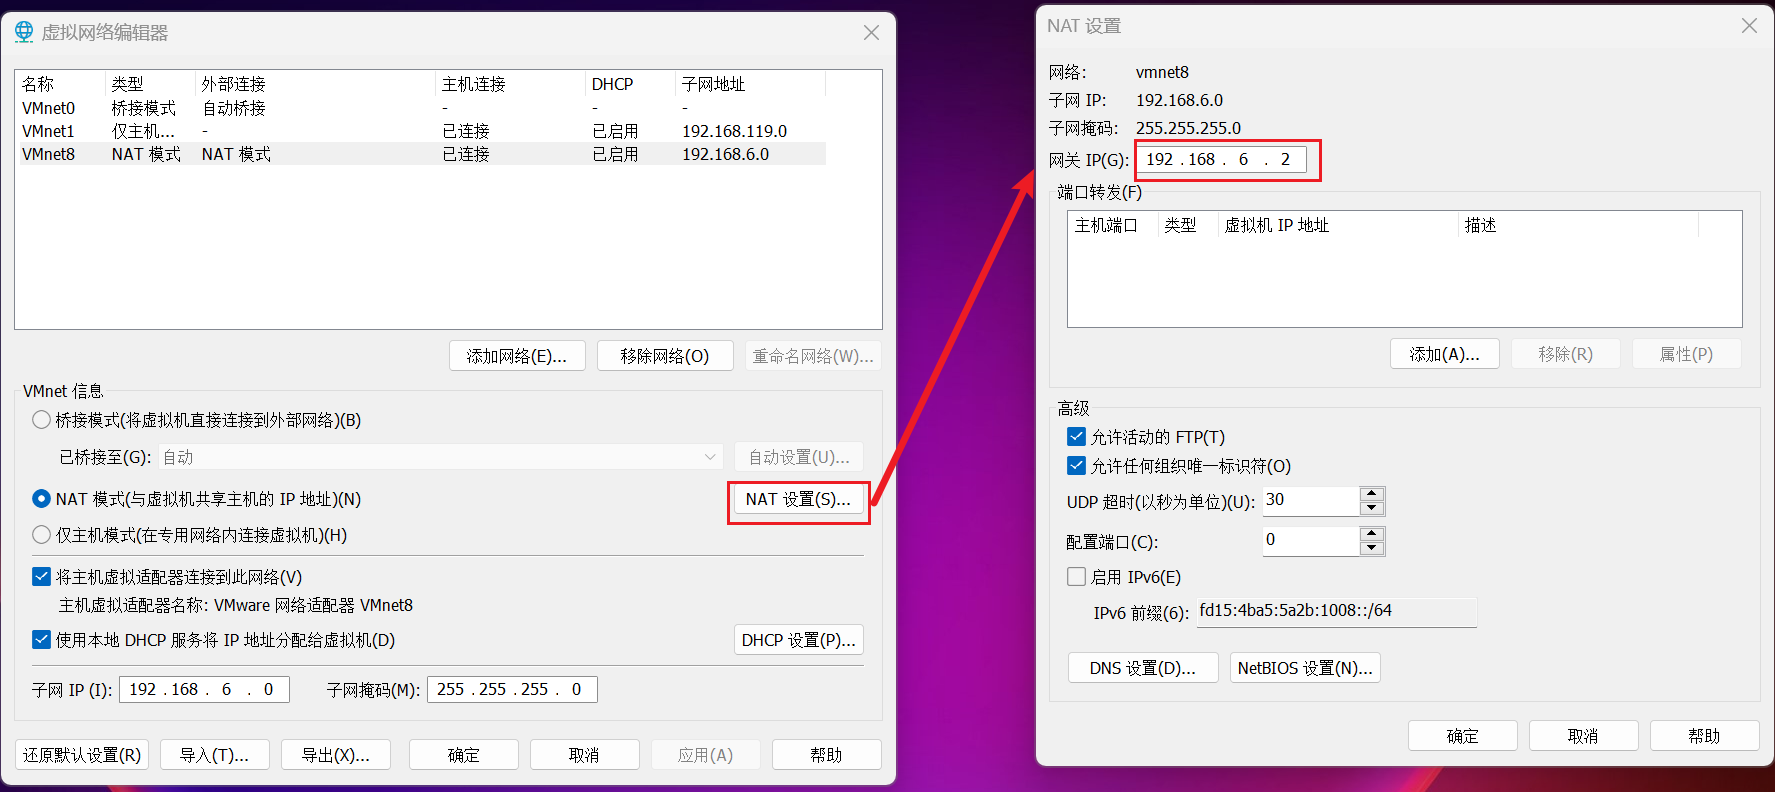This screenshot has width=1775, height=792.
Task: Select 桥接模式 radio button
Action: 41,420
